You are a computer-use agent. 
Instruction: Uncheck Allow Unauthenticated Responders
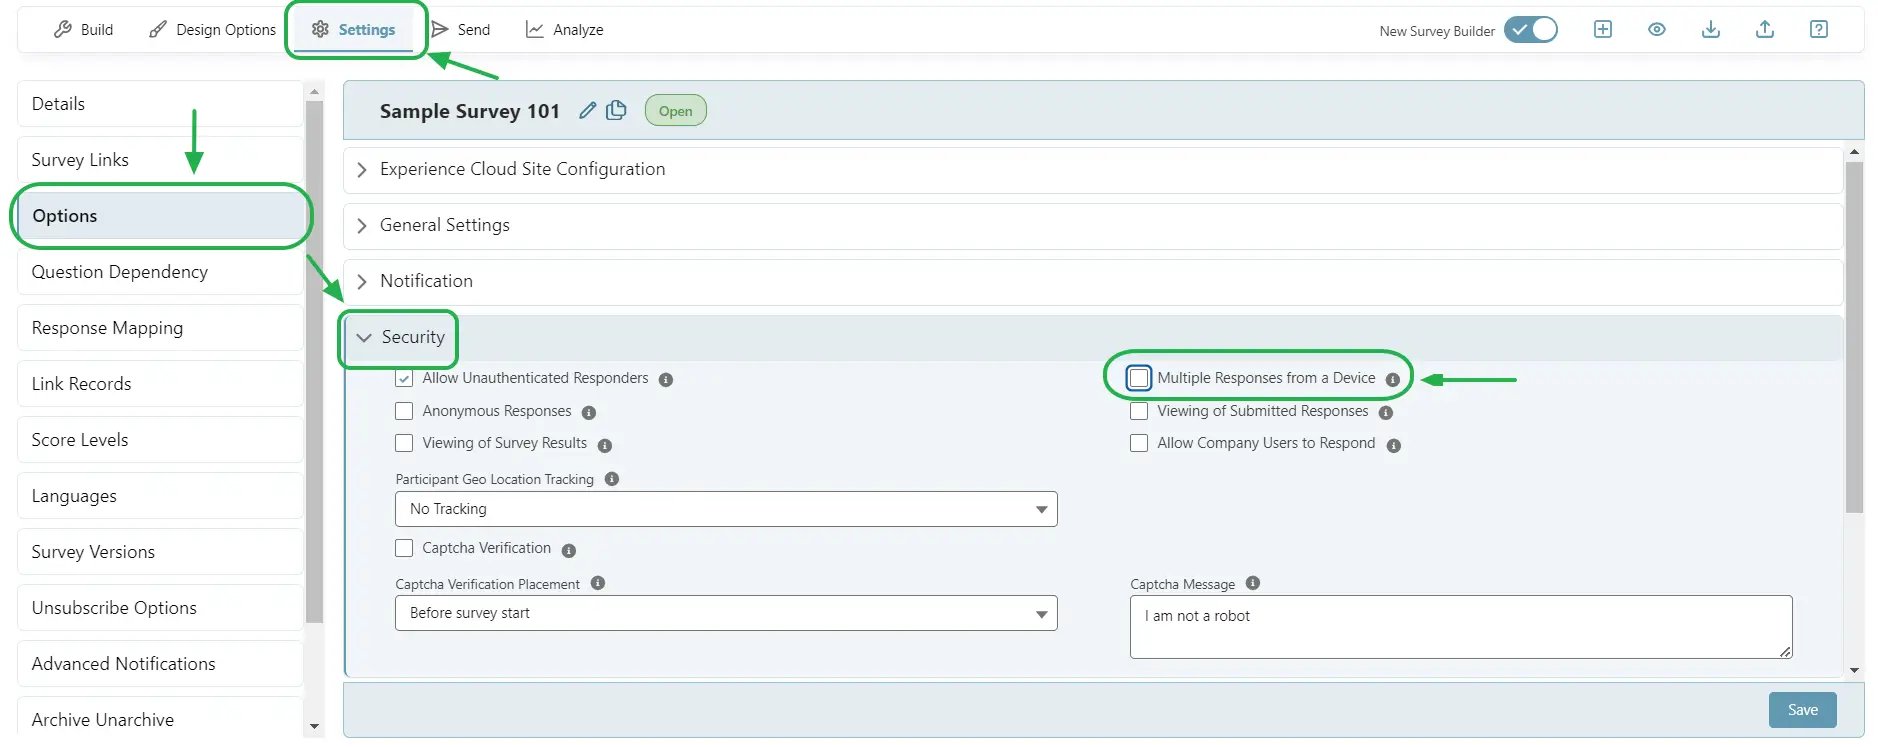pyautogui.click(x=404, y=379)
